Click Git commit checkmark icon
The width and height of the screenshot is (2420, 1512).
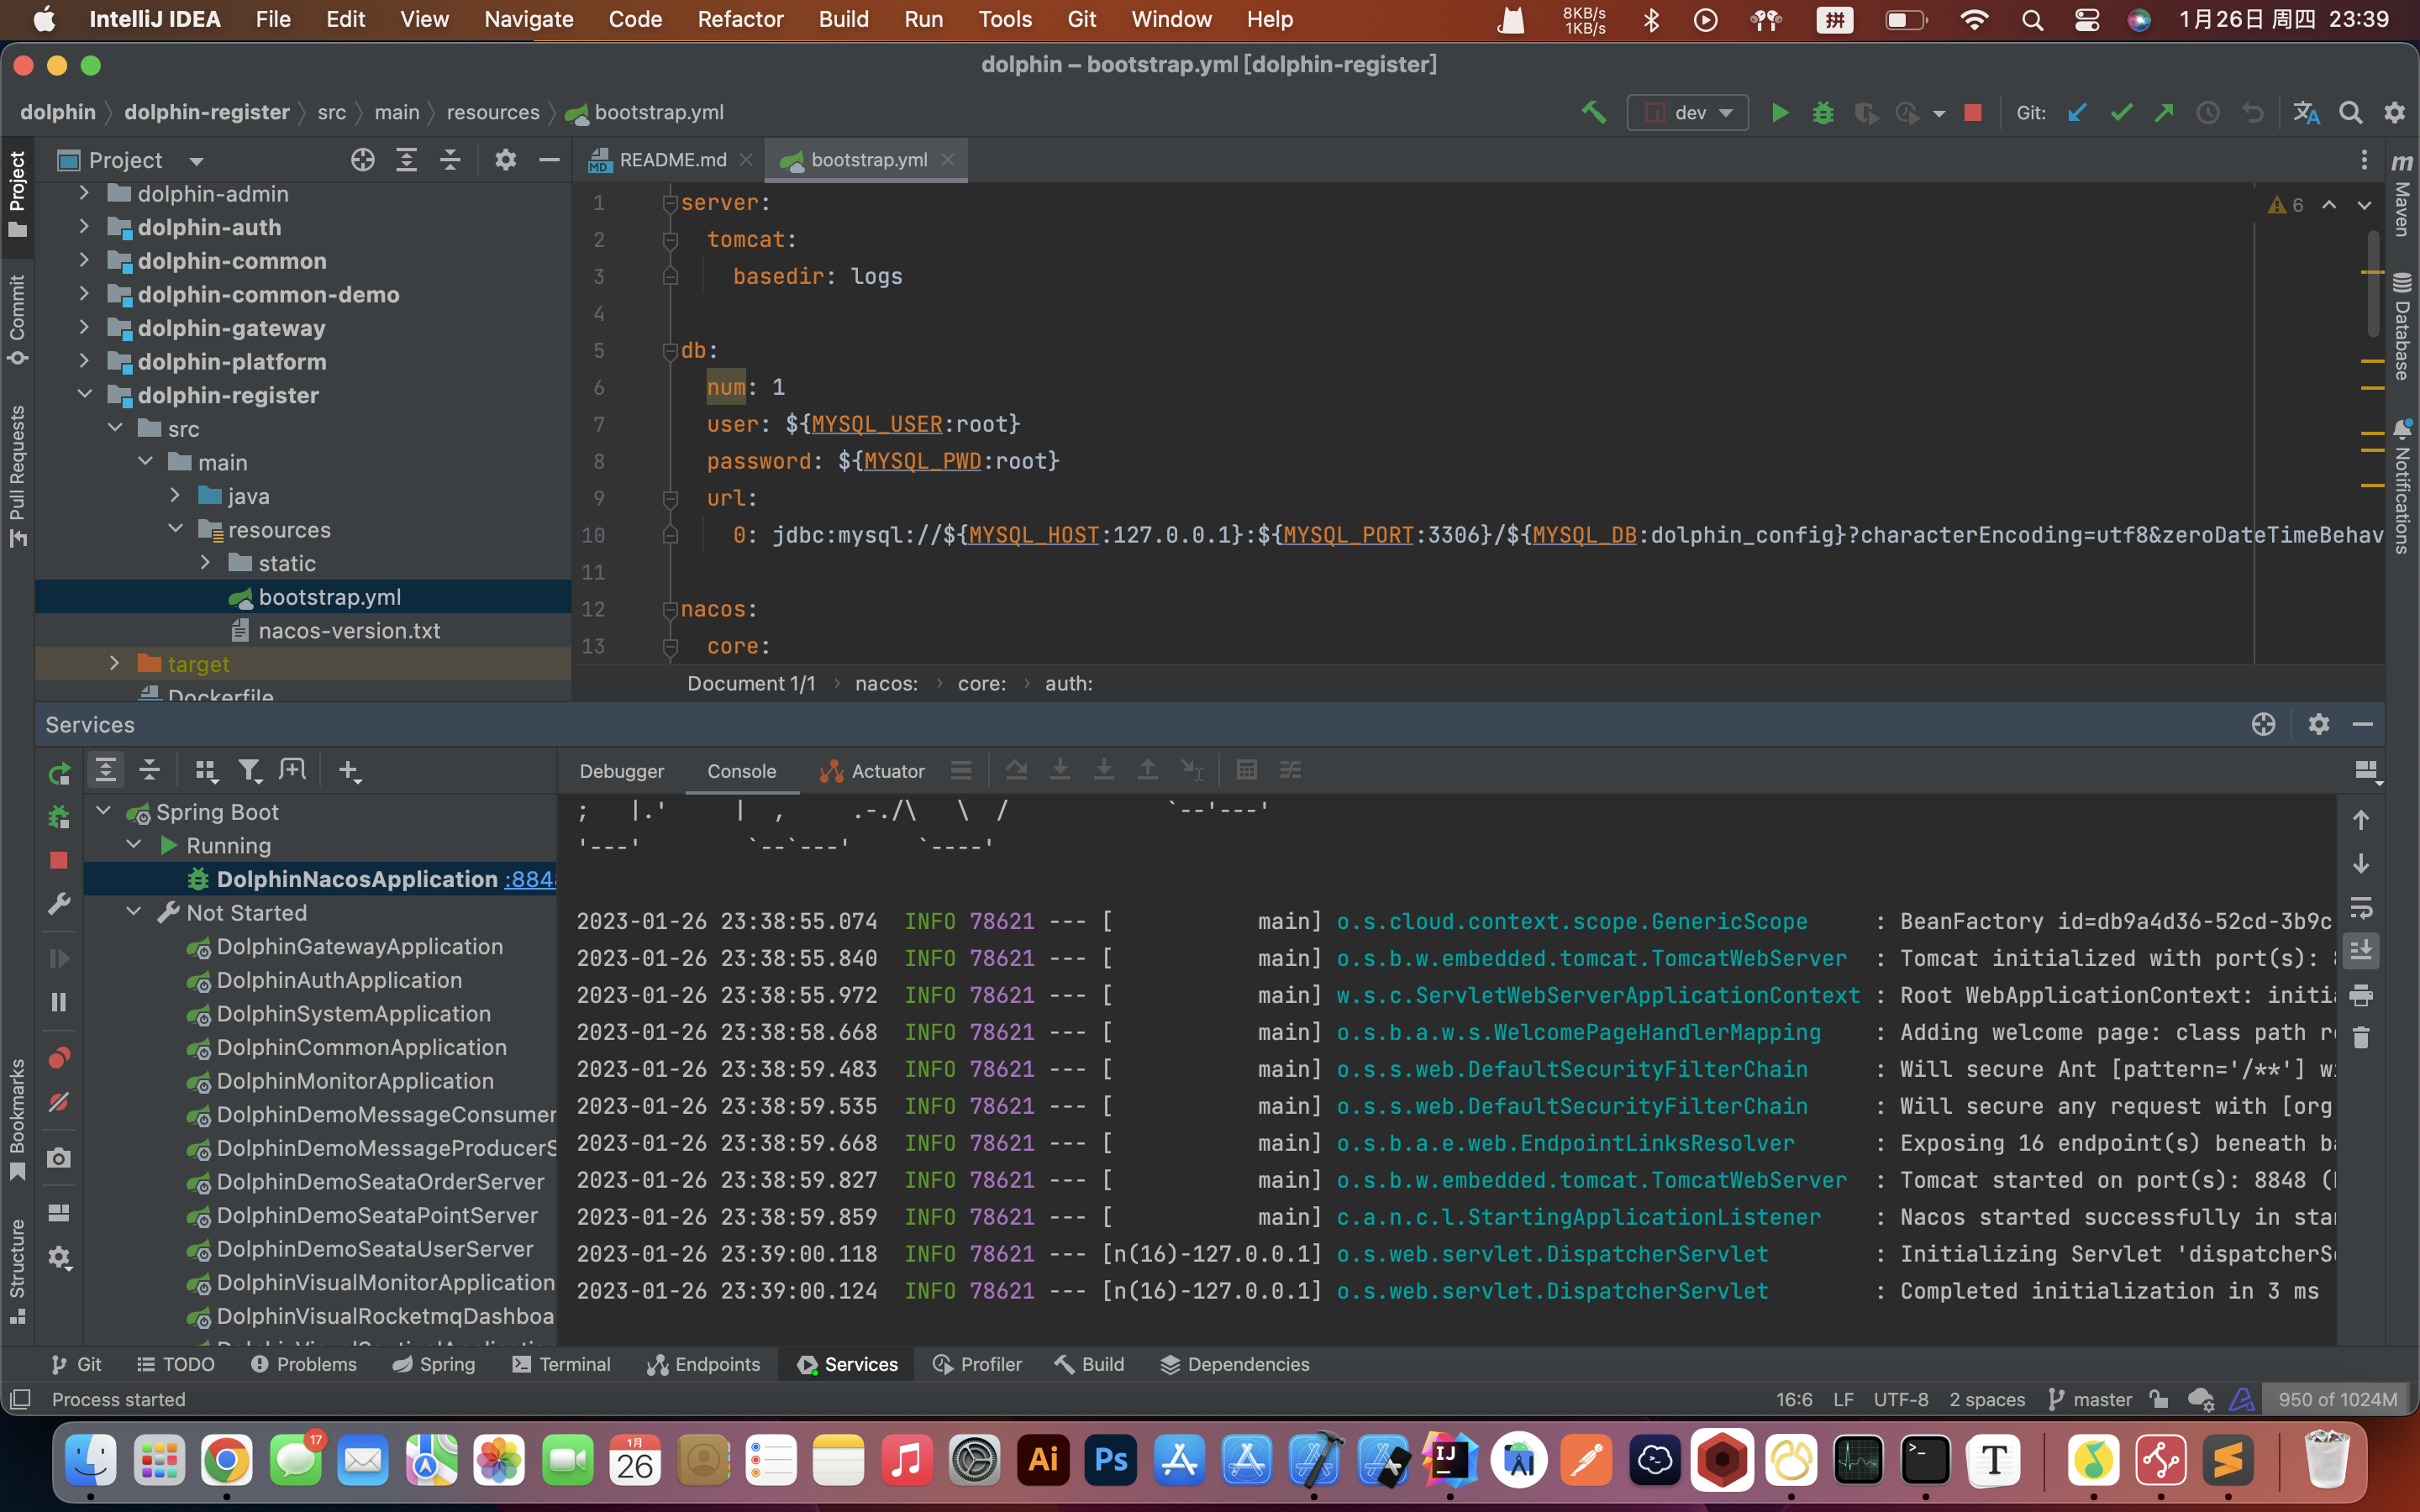[x=2120, y=112]
